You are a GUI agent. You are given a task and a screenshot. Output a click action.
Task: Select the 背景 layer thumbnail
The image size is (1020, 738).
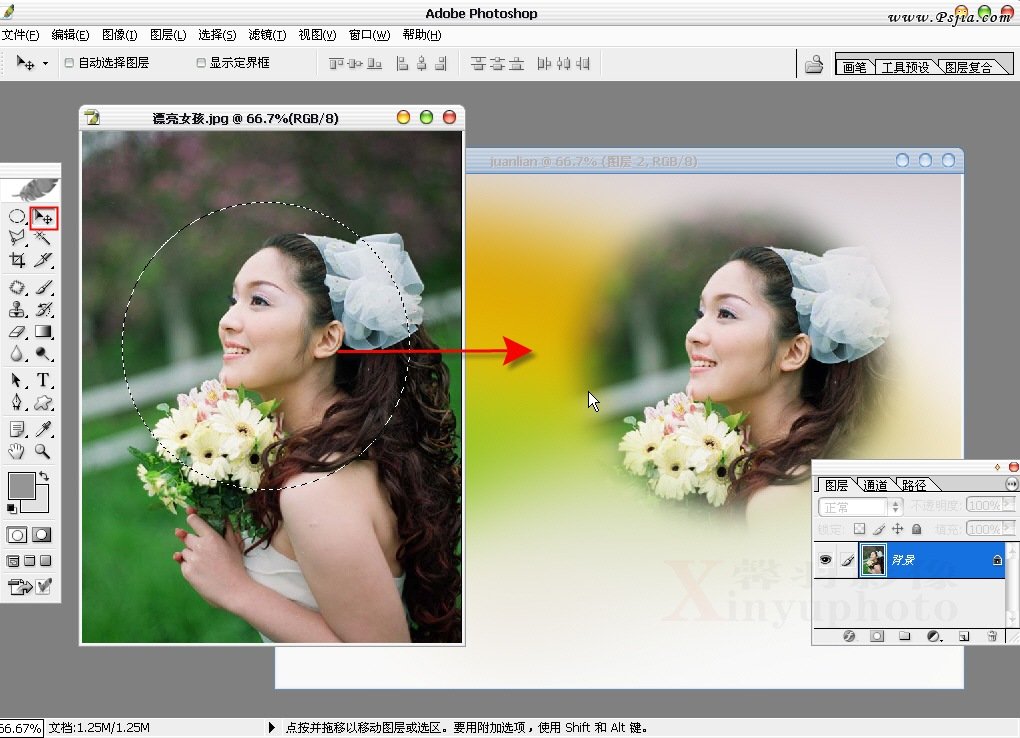(x=873, y=561)
